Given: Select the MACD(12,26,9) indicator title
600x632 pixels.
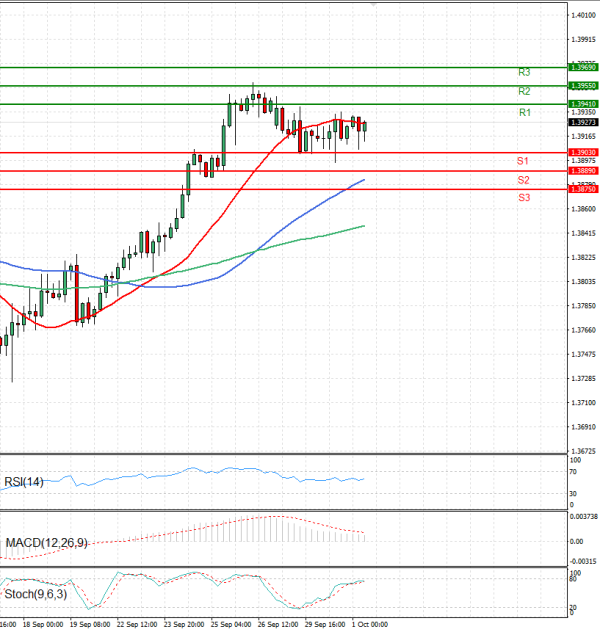Looking at the screenshot, I should (x=46, y=543).
